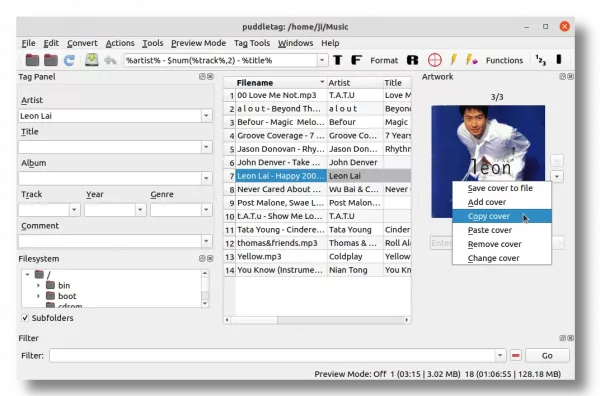600x396 pixels.
Task: Open the Actions menu
Action: [120, 43]
